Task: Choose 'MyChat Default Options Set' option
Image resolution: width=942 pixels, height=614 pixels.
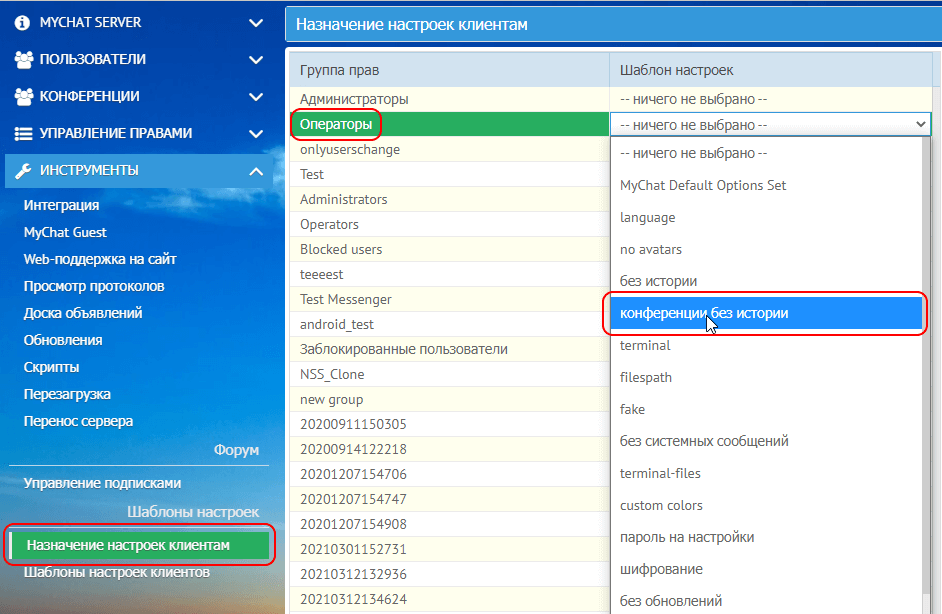Action: 703,185
